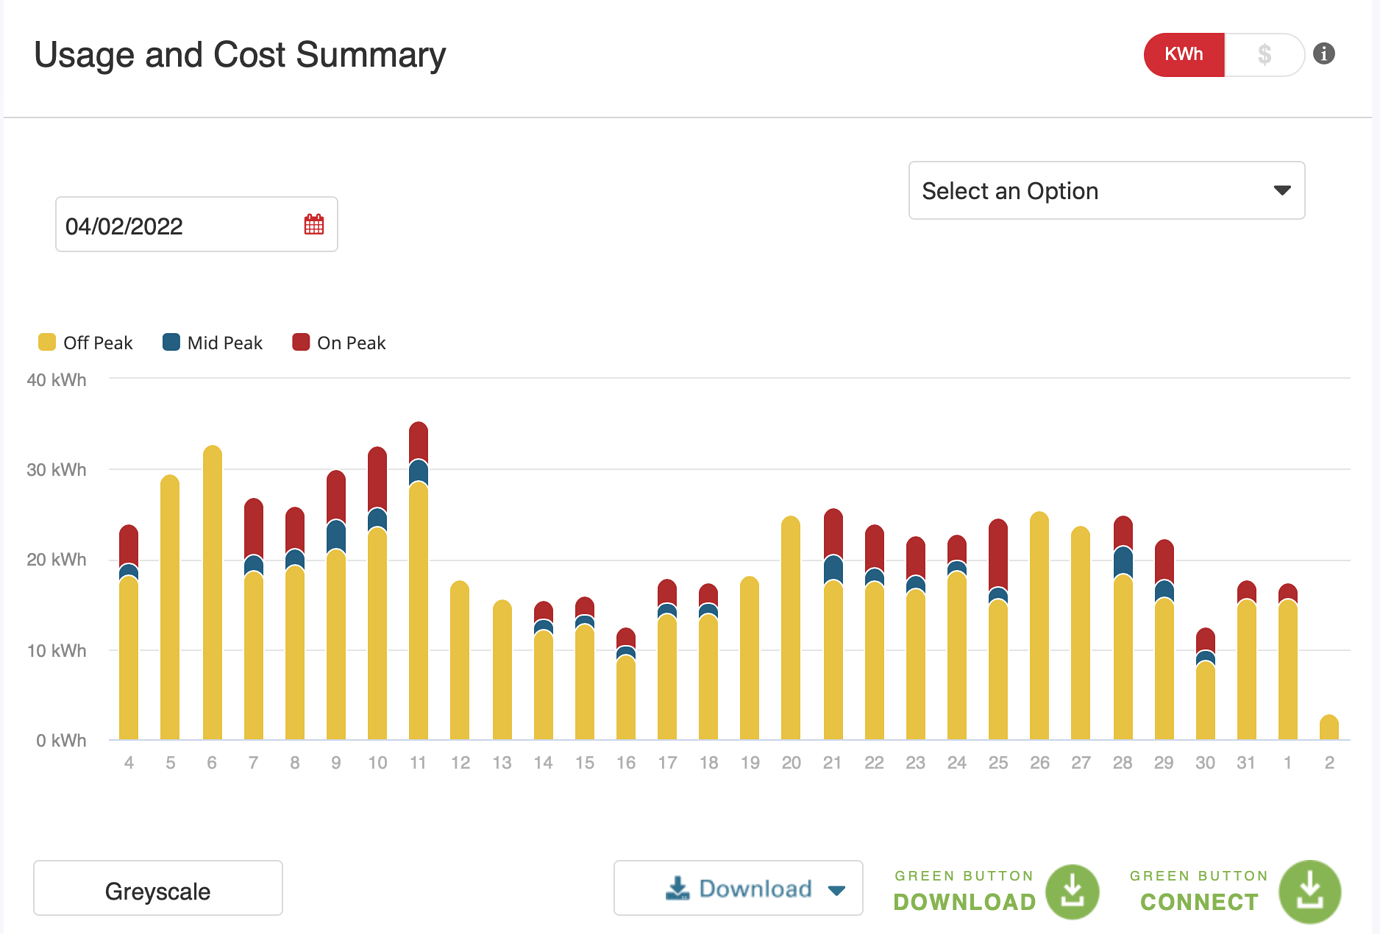
Task: Switch the chart to dollar cost view
Action: 1264,55
